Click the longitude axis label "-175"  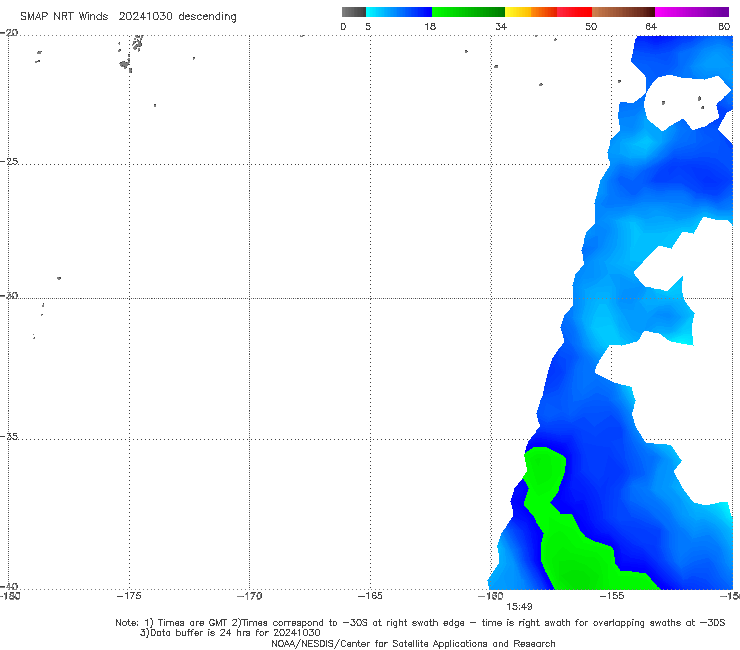point(129,596)
